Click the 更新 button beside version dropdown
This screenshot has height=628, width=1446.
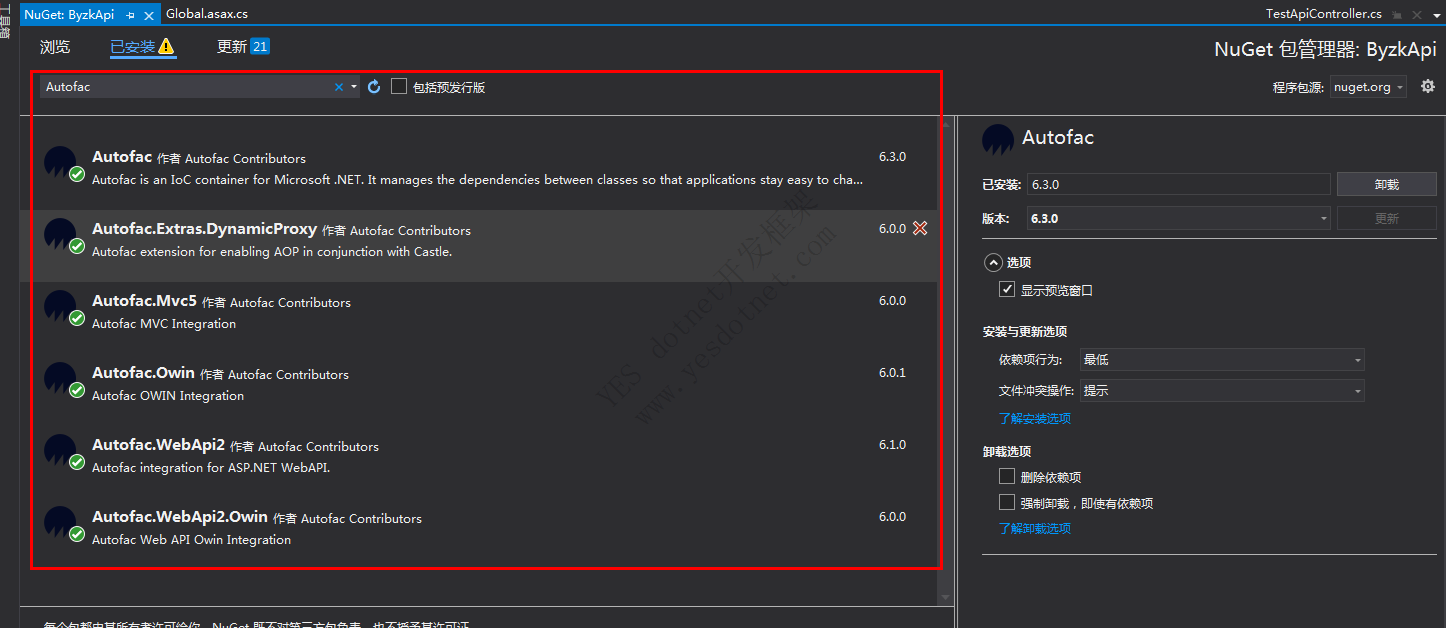1386,218
